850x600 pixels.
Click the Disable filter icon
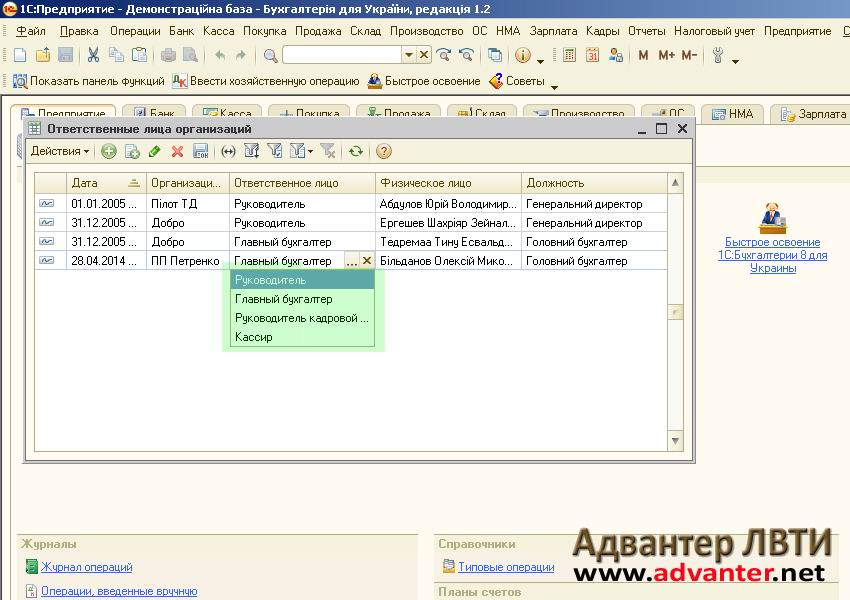327,151
